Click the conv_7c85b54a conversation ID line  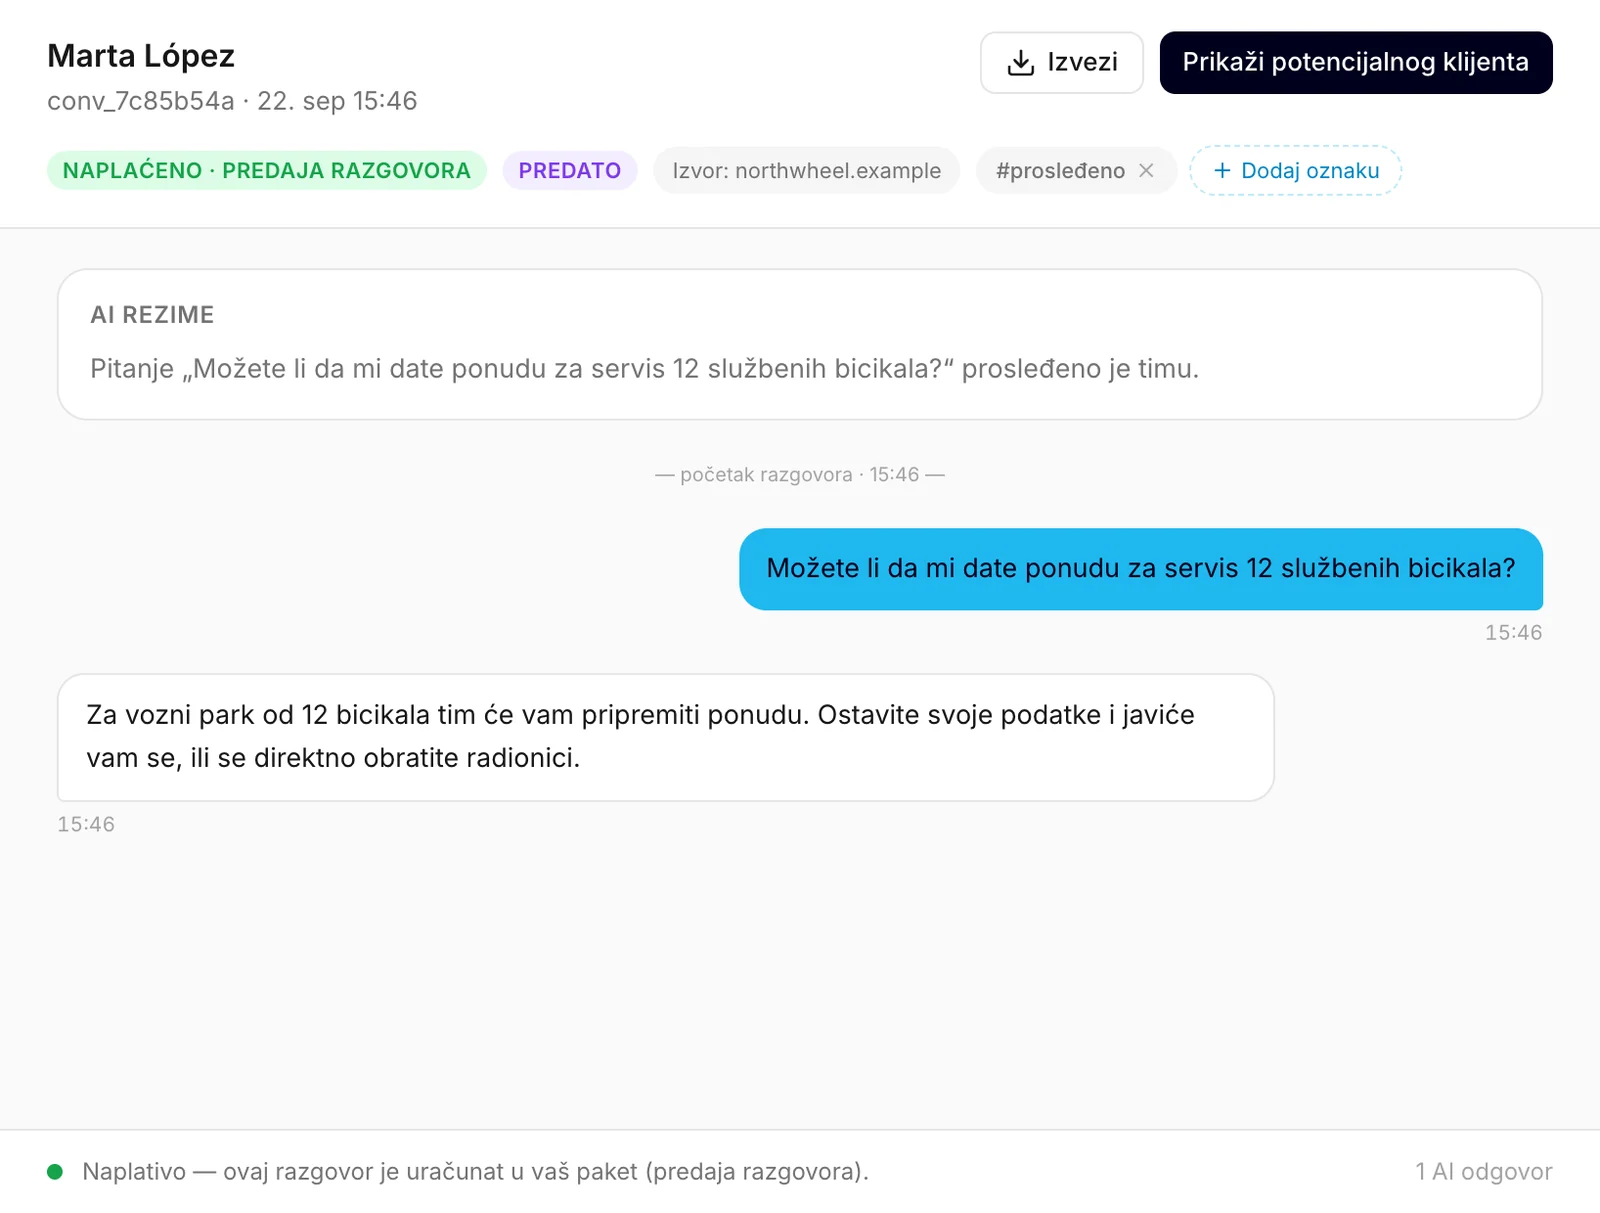pos(232,101)
